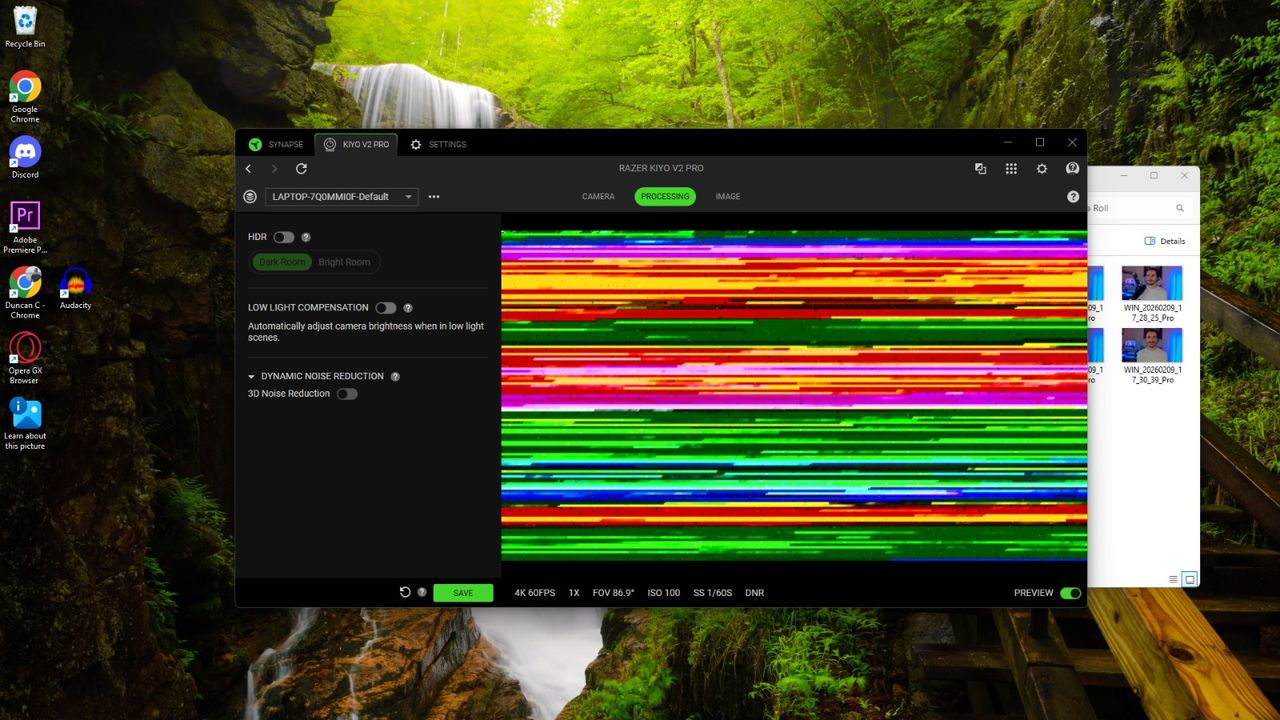Open the Discord desktop shortcut
Screen dimensions: 1280x720
click(x=25, y=157)
